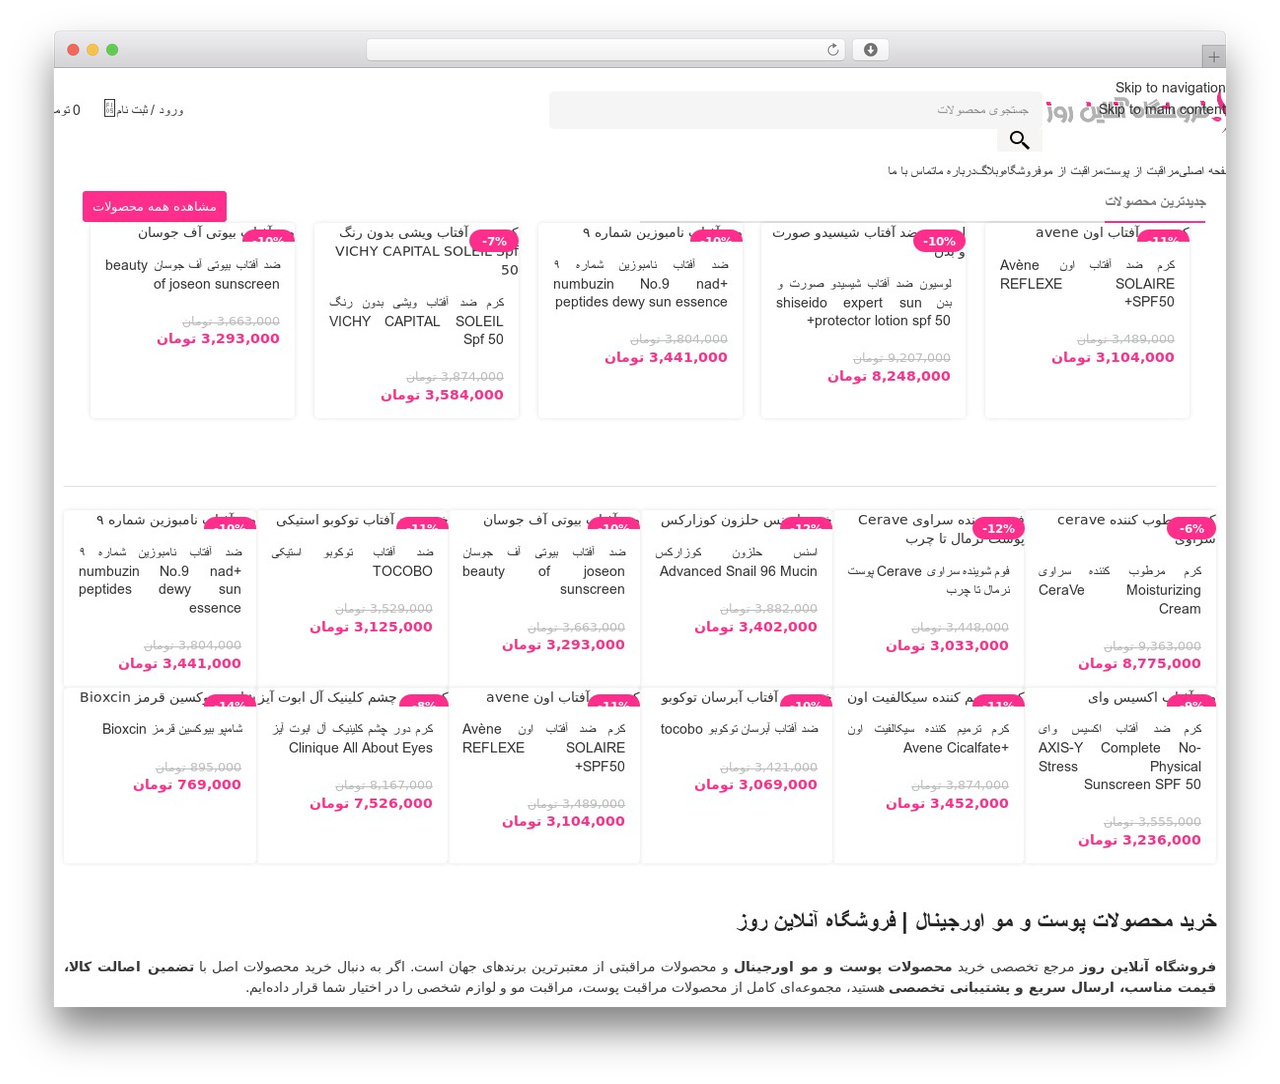Open the TOCOBO sunscreen stick product
The image size is (1280, 1084).
352,561
